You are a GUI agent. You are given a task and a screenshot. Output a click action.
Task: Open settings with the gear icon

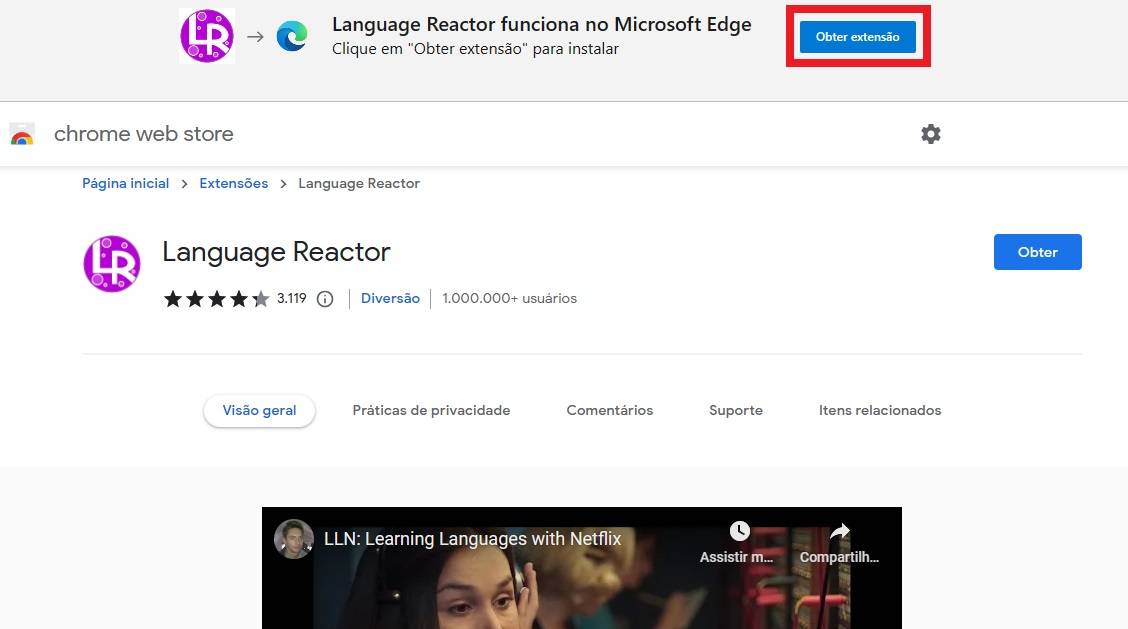[x=931, y=134]
